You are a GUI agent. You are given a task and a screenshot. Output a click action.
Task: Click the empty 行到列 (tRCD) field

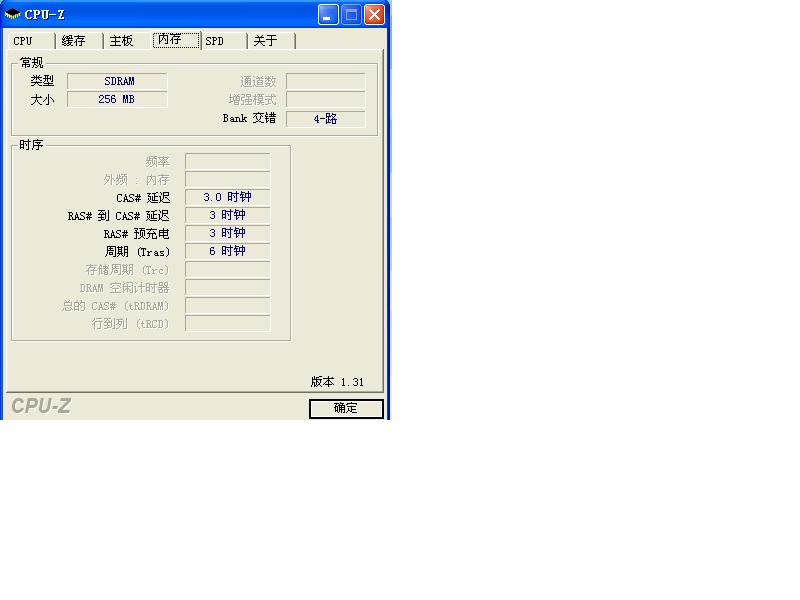click(x=228, y=323)
